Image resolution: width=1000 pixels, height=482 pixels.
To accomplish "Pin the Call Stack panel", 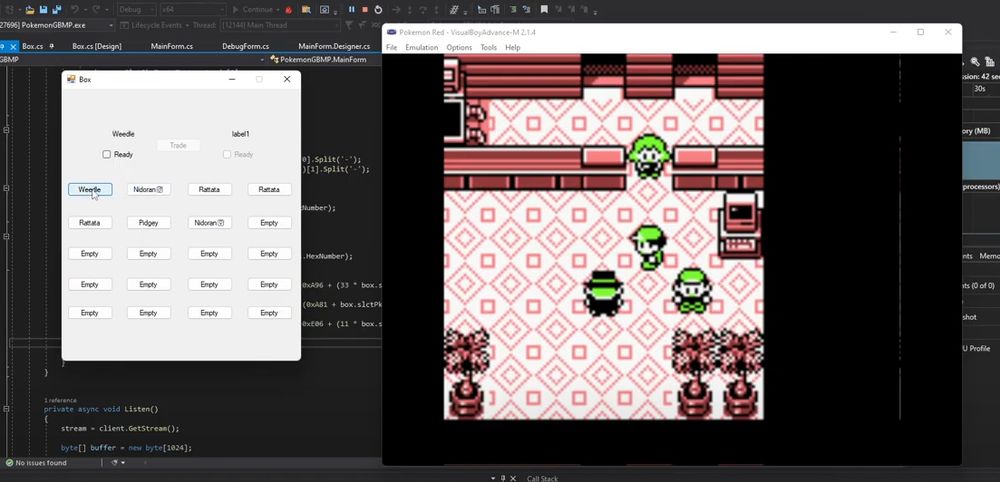I will coord(503,478).
